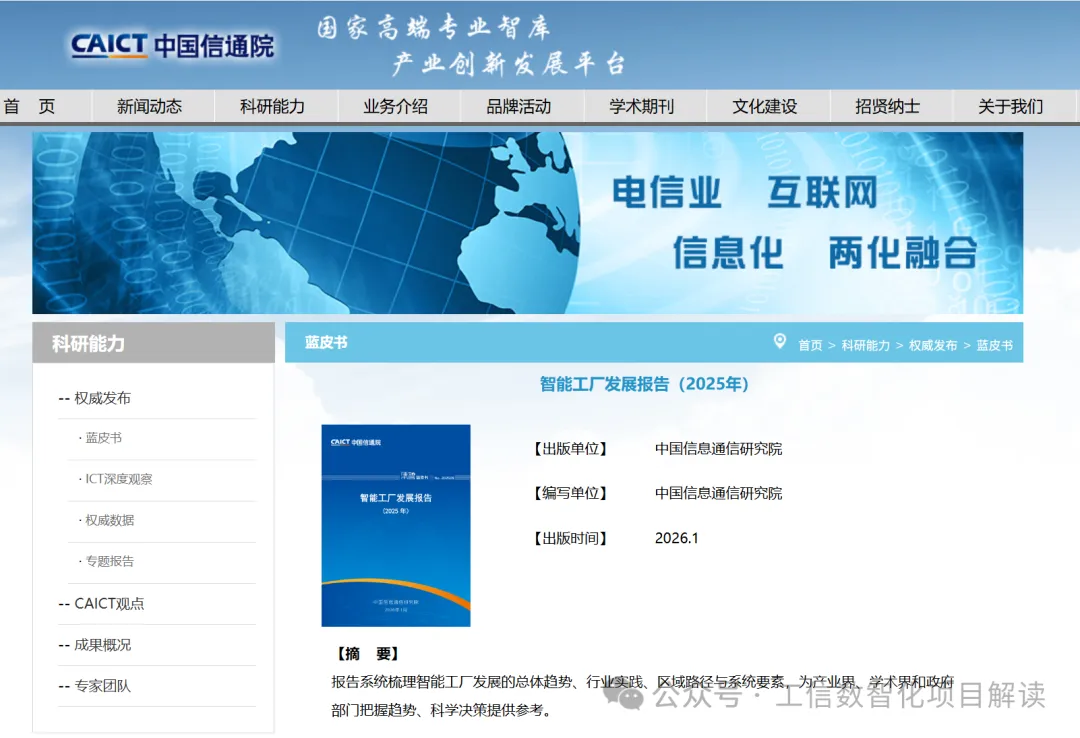Select 权威数据 in the sidebar
This screenshot has height=738, width=1080.
[110, 520]
